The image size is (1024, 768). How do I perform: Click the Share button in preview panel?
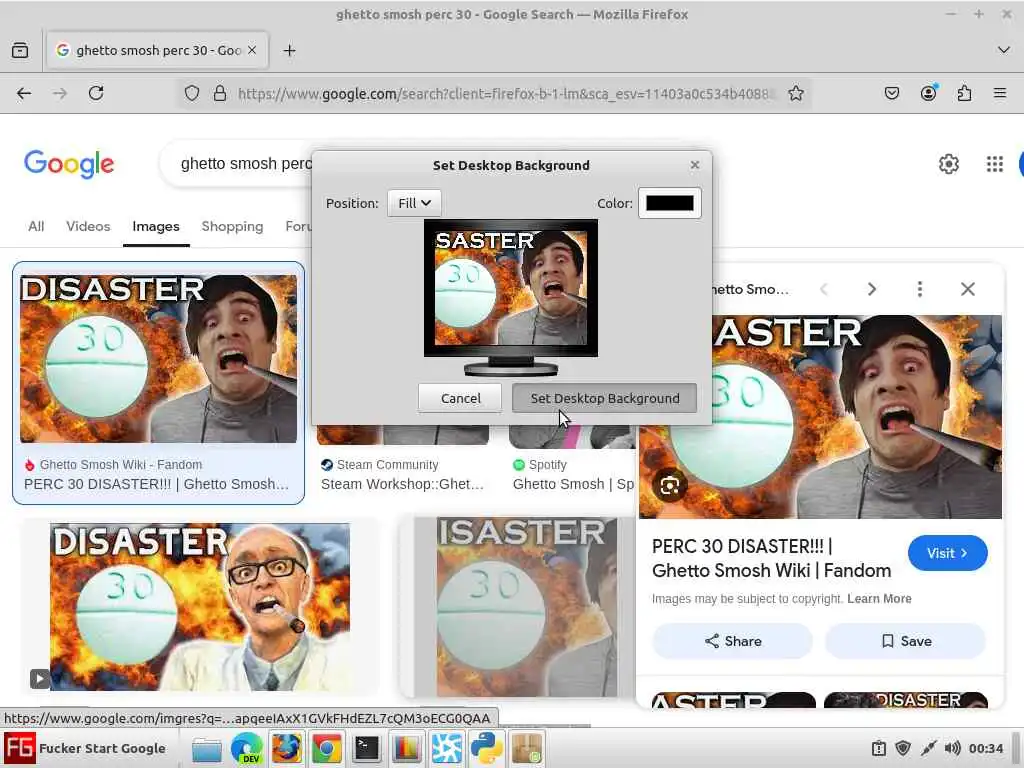(733, 641)
